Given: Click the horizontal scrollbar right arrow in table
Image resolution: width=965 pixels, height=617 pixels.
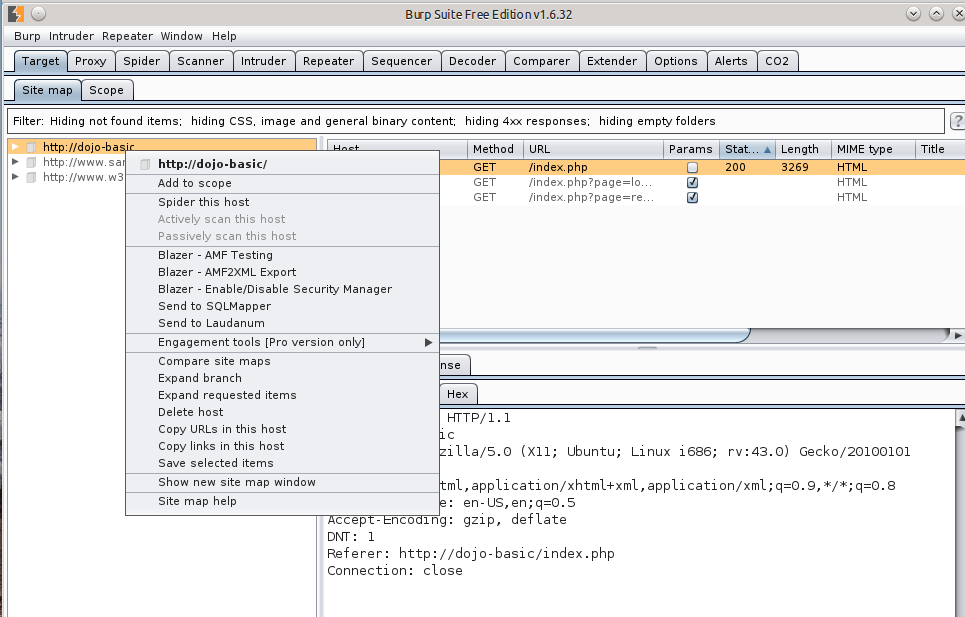Looking at the screenshot, I should (958, 335).
